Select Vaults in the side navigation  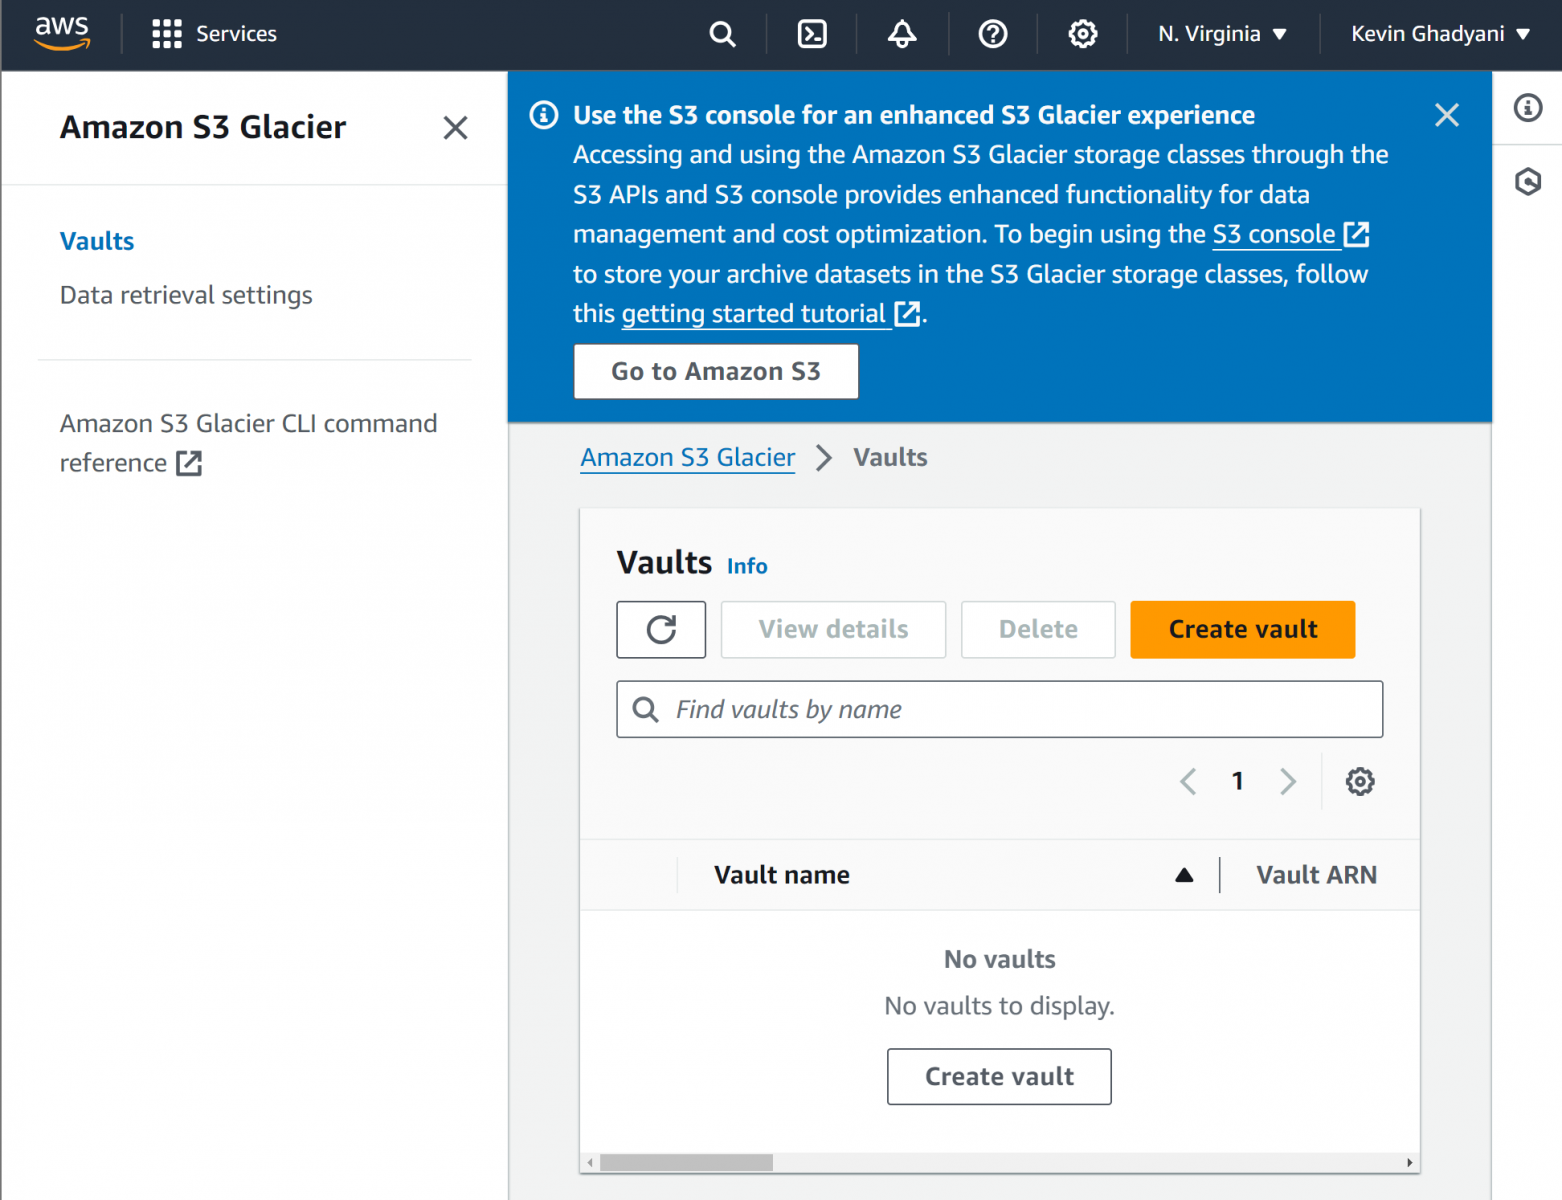pyautogui.click(x=97, y=241)
